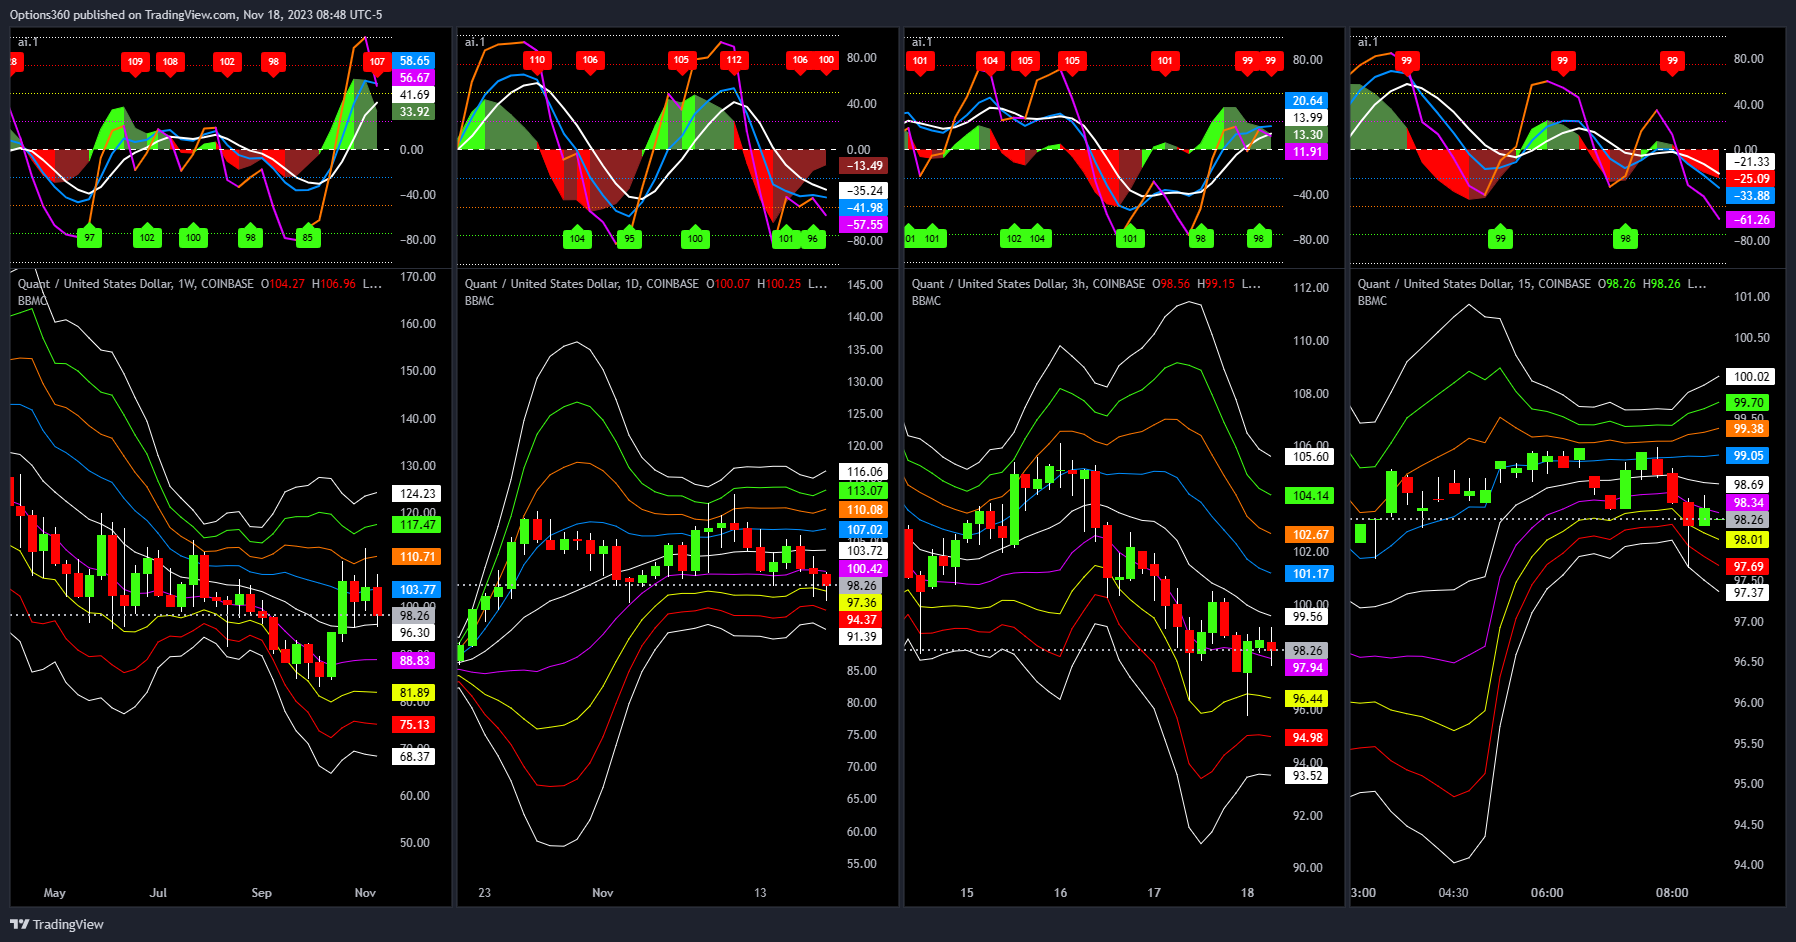Click the magenta 56.67 oscillator value
Screen dimensions: 1796x942
(x=414, y=78)
